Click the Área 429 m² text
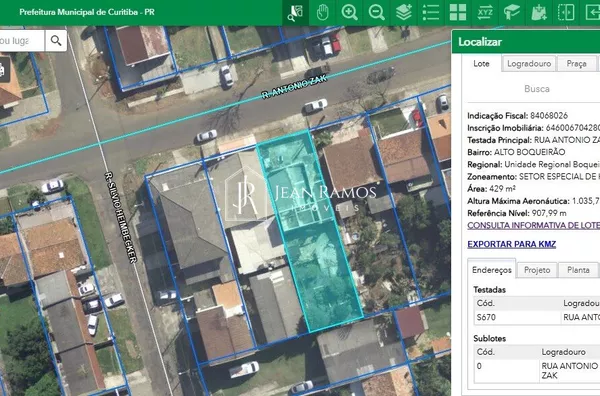This screenshot has width=600, height=396. click(491, 189)
